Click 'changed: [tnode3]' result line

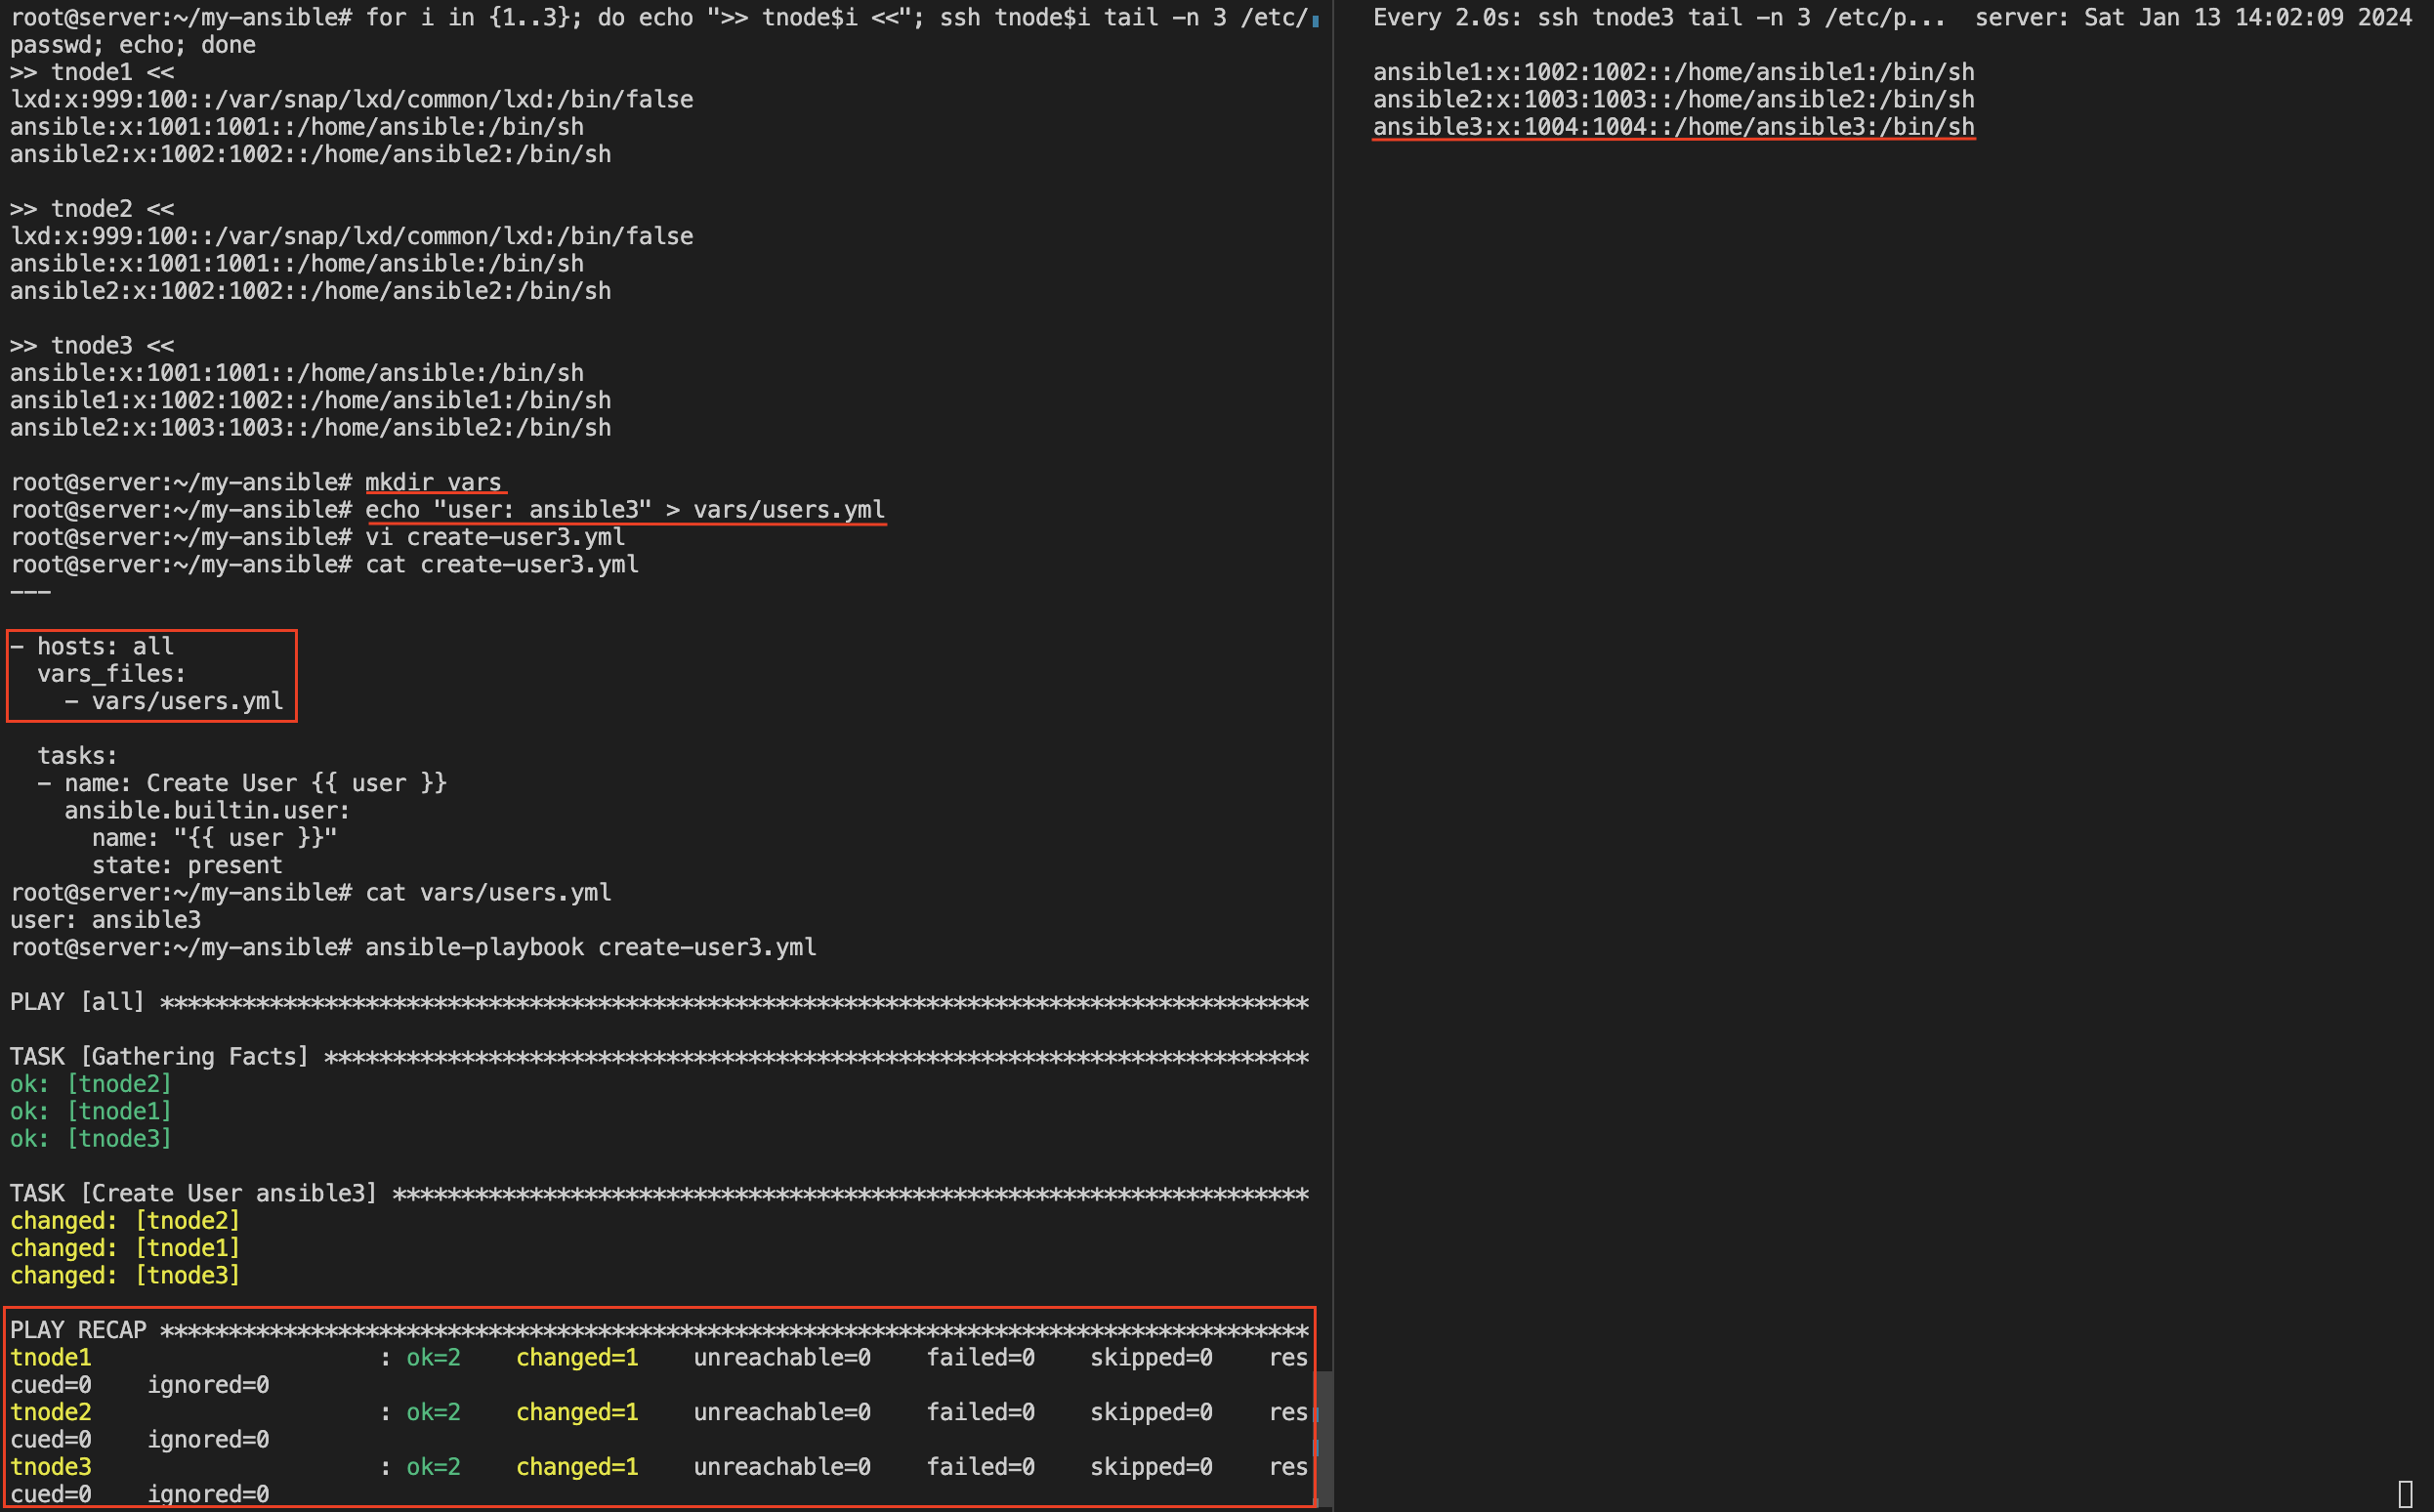[125, 1275]
